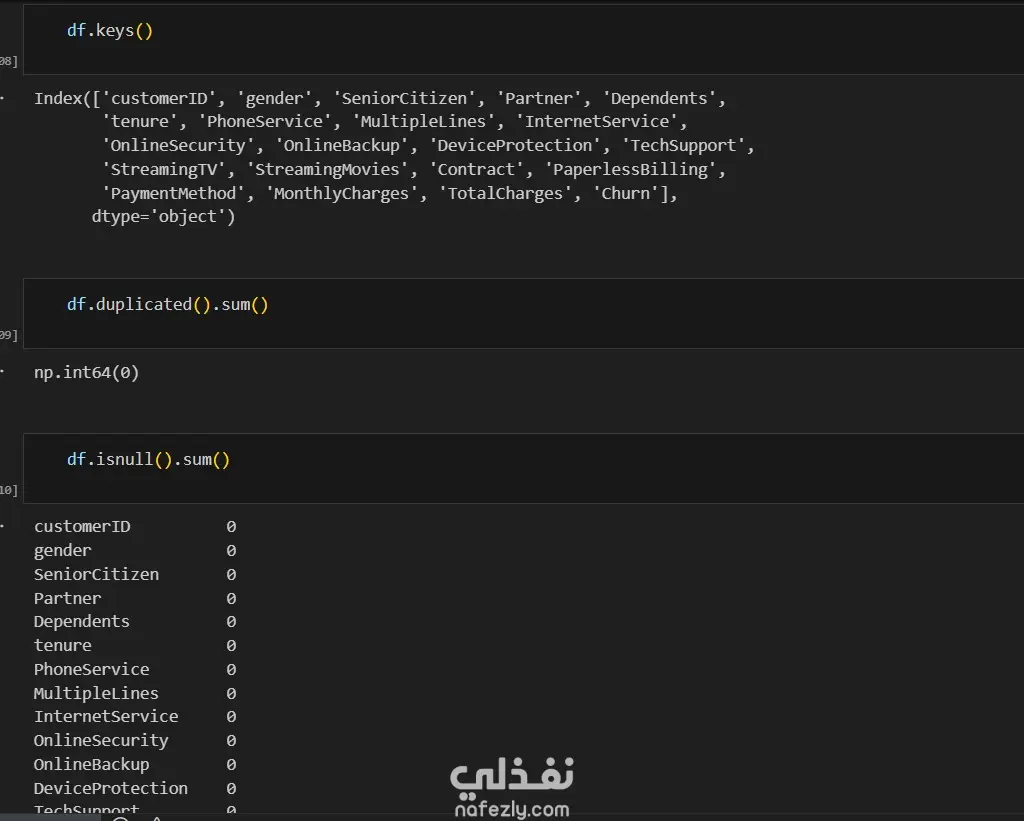Click the execution count of the duplicated cell
1024x821 pixels.
8,336
